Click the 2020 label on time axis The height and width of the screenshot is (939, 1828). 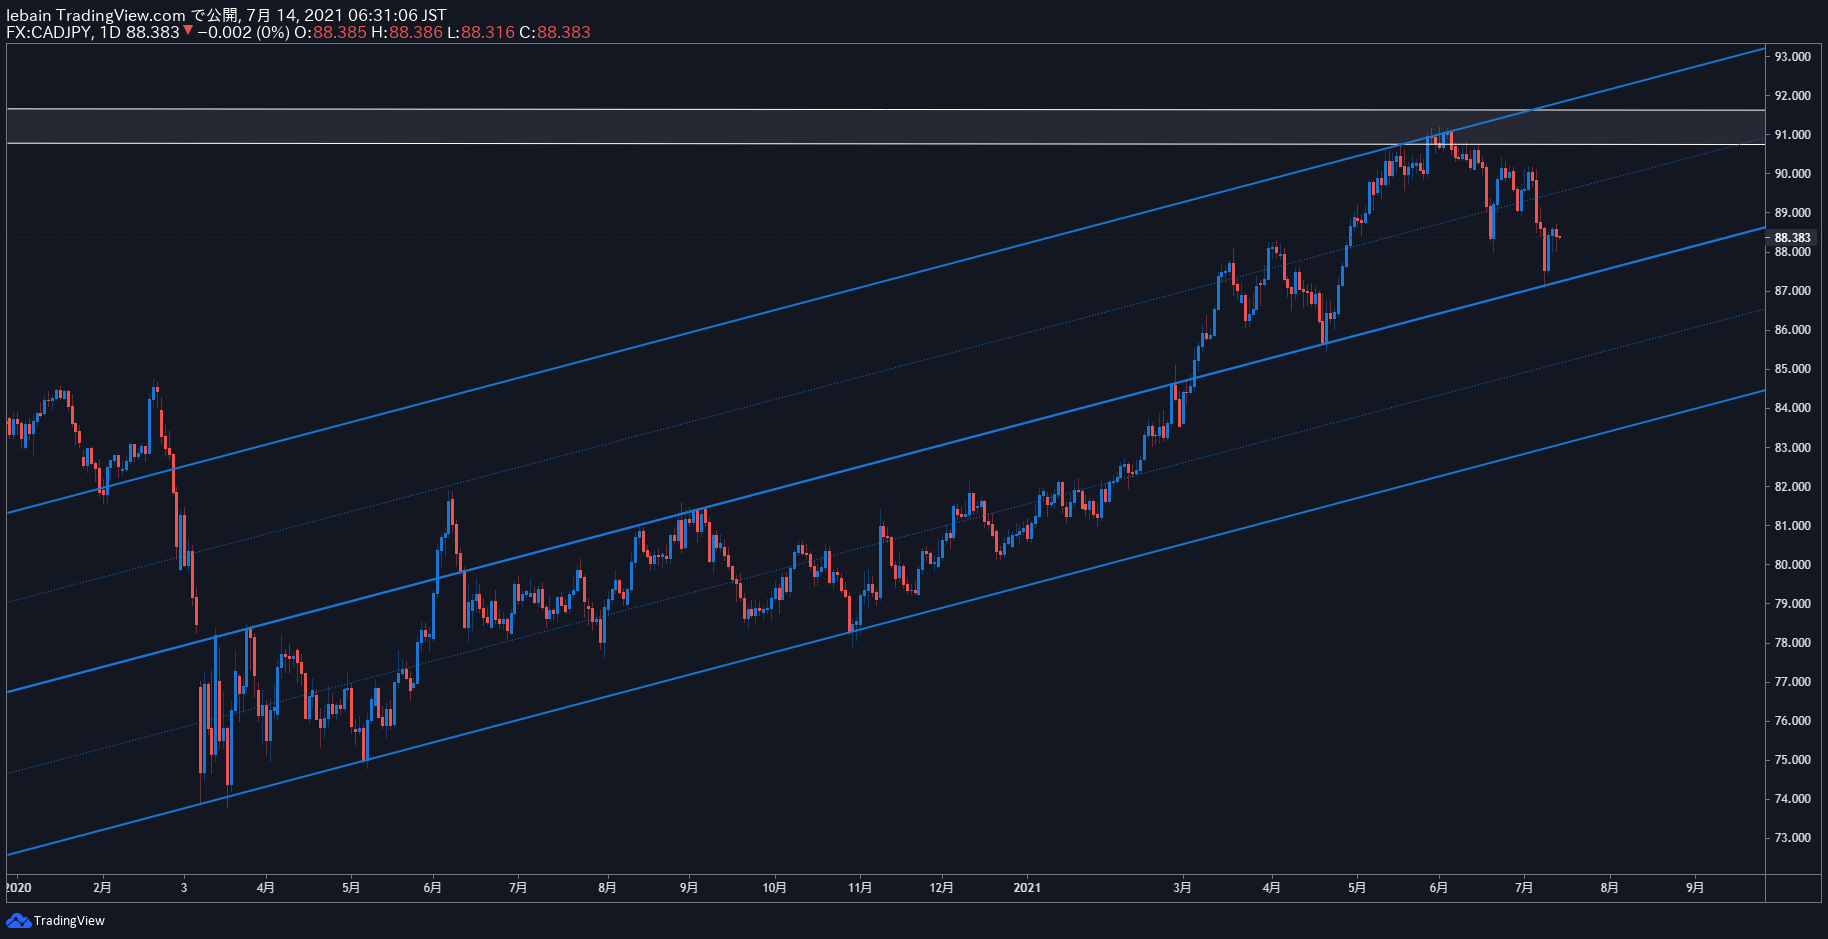pos(19,888)
